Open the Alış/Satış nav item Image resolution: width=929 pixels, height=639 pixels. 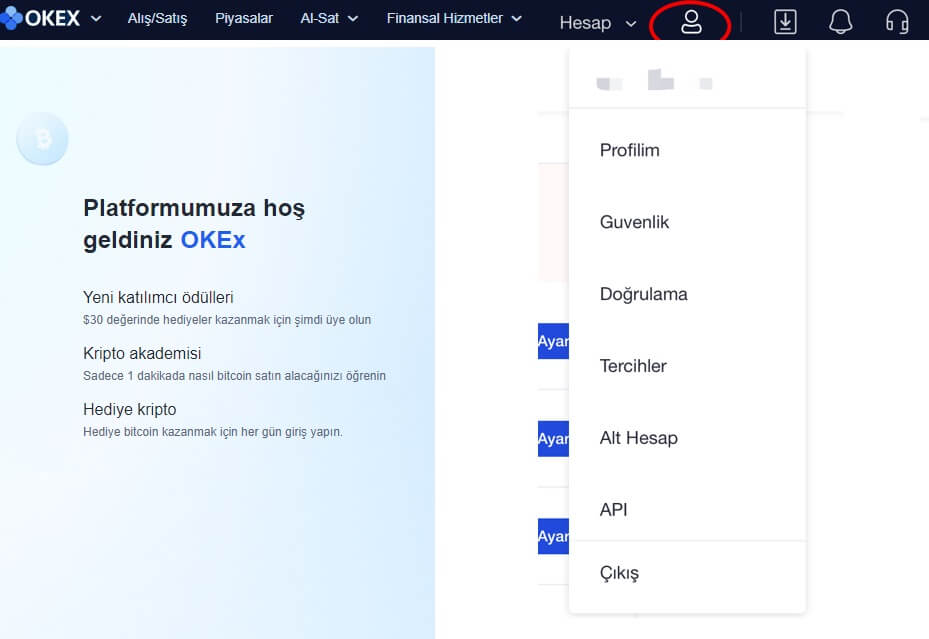(158, 18)
